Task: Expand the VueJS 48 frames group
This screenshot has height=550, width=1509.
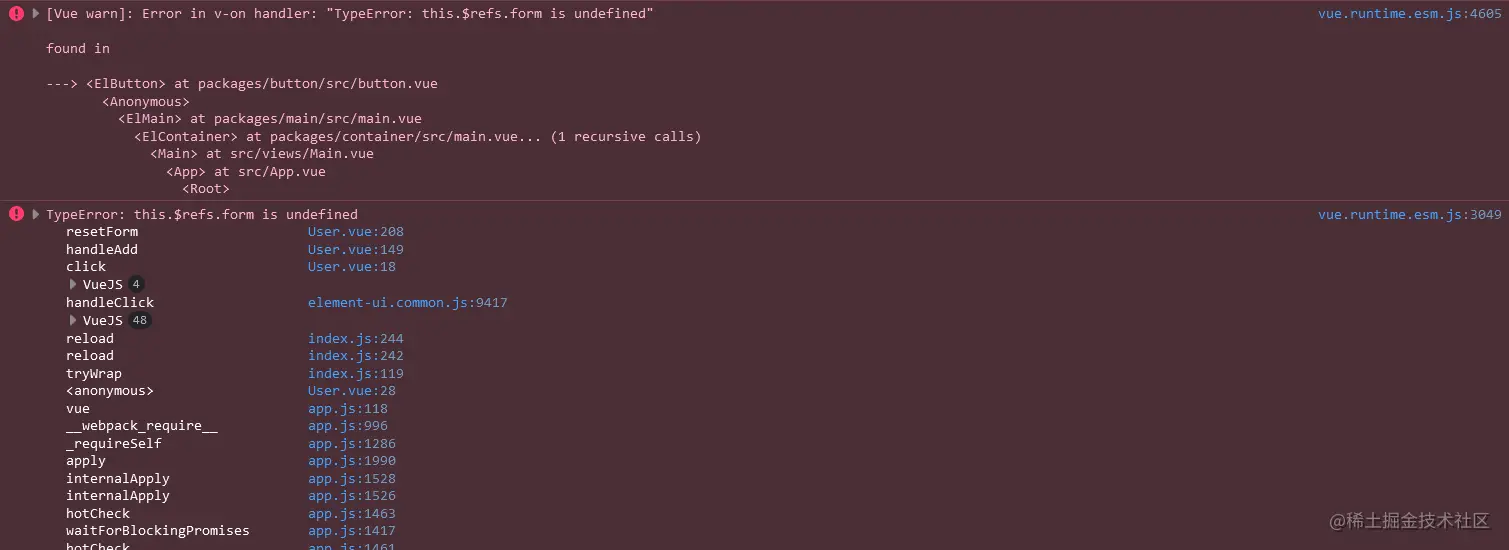Action: pyautogui.click(x=73, y=321)
